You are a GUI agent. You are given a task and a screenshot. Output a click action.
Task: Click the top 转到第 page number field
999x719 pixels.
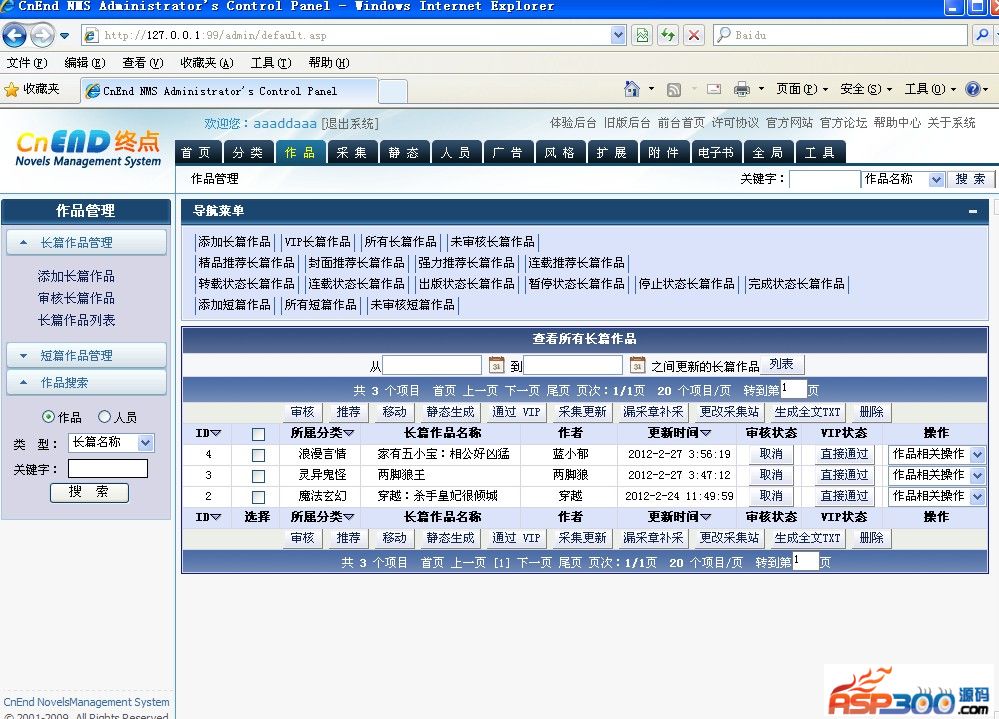[x=793, y=388]
